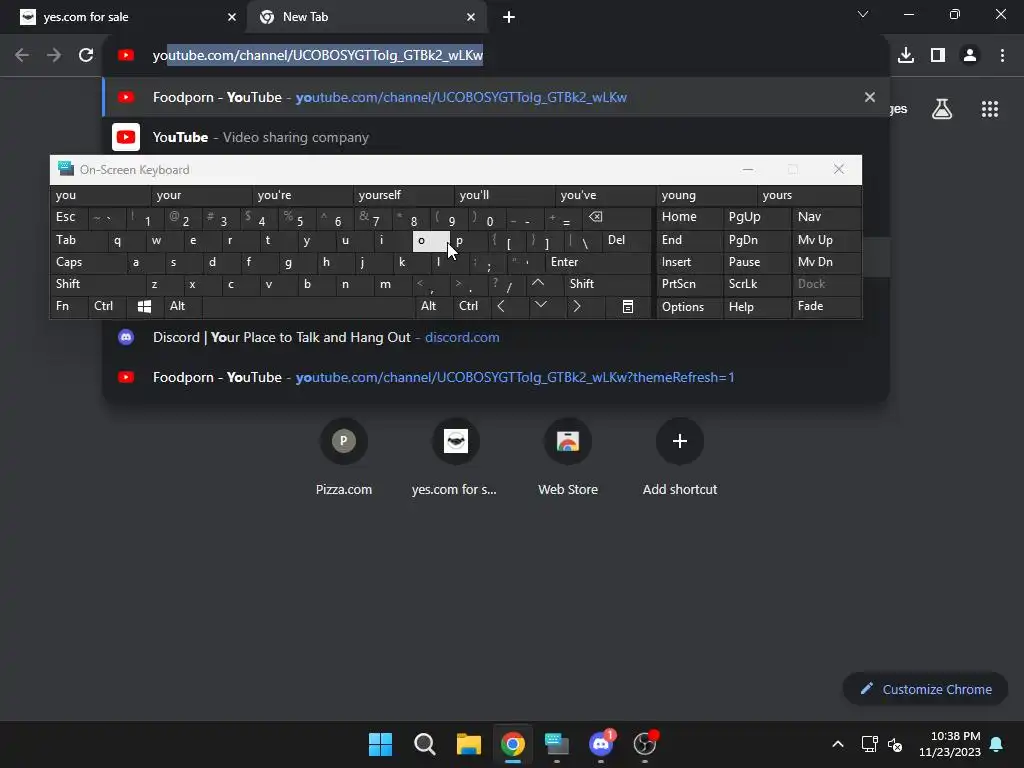Click highlighted 'o' key on keyboard
Screen dimensions: 1024x768
(x=431, y=240)
